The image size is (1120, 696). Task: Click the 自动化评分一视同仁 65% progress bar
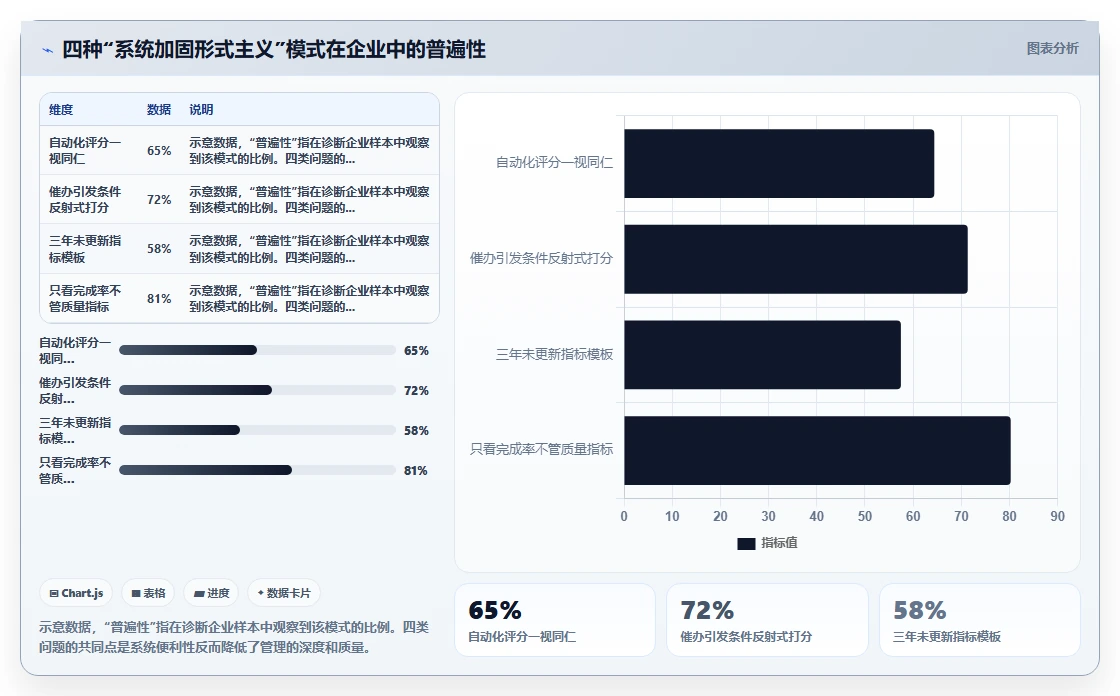257,350
